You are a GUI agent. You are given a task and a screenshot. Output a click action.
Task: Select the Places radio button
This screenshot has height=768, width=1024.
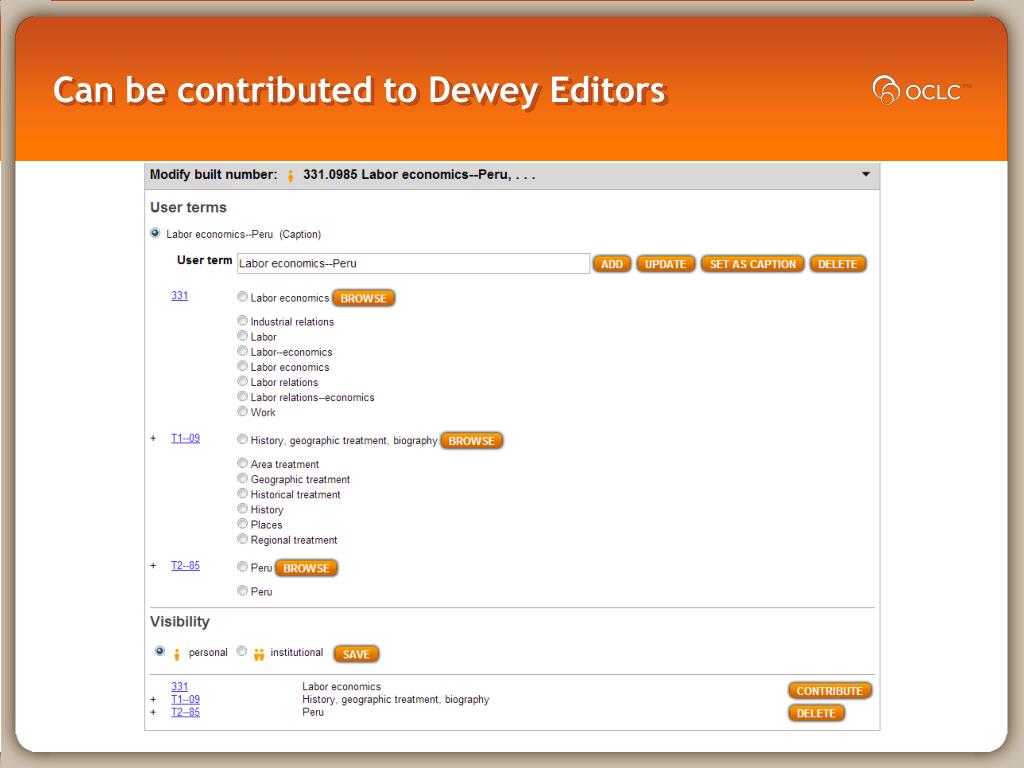point(242,524)
